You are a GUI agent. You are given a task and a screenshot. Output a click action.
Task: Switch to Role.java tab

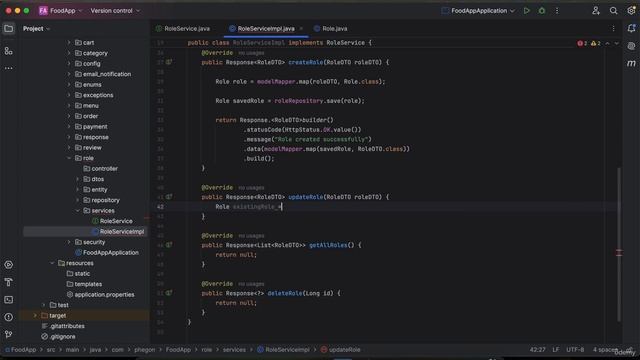[331, 29]
